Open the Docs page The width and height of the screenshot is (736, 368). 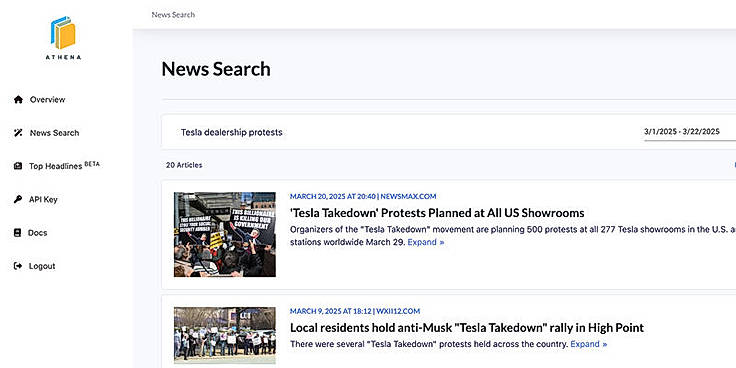click(x=38, y=233)
